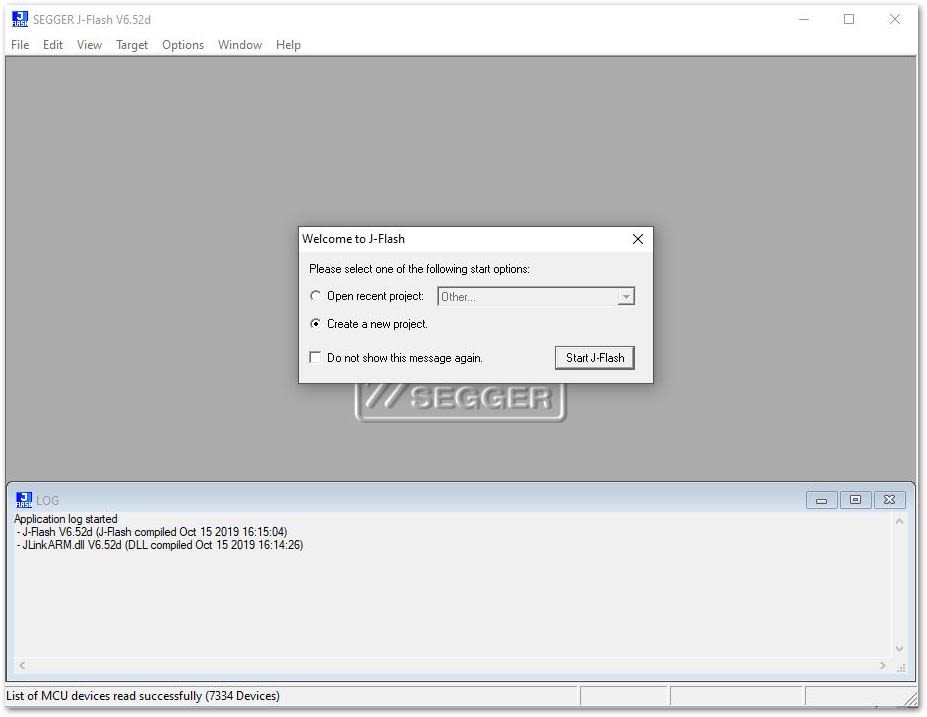Select the Open recent project radio button
This screenshot has height=717, width=927.
(x=316, y=296)
